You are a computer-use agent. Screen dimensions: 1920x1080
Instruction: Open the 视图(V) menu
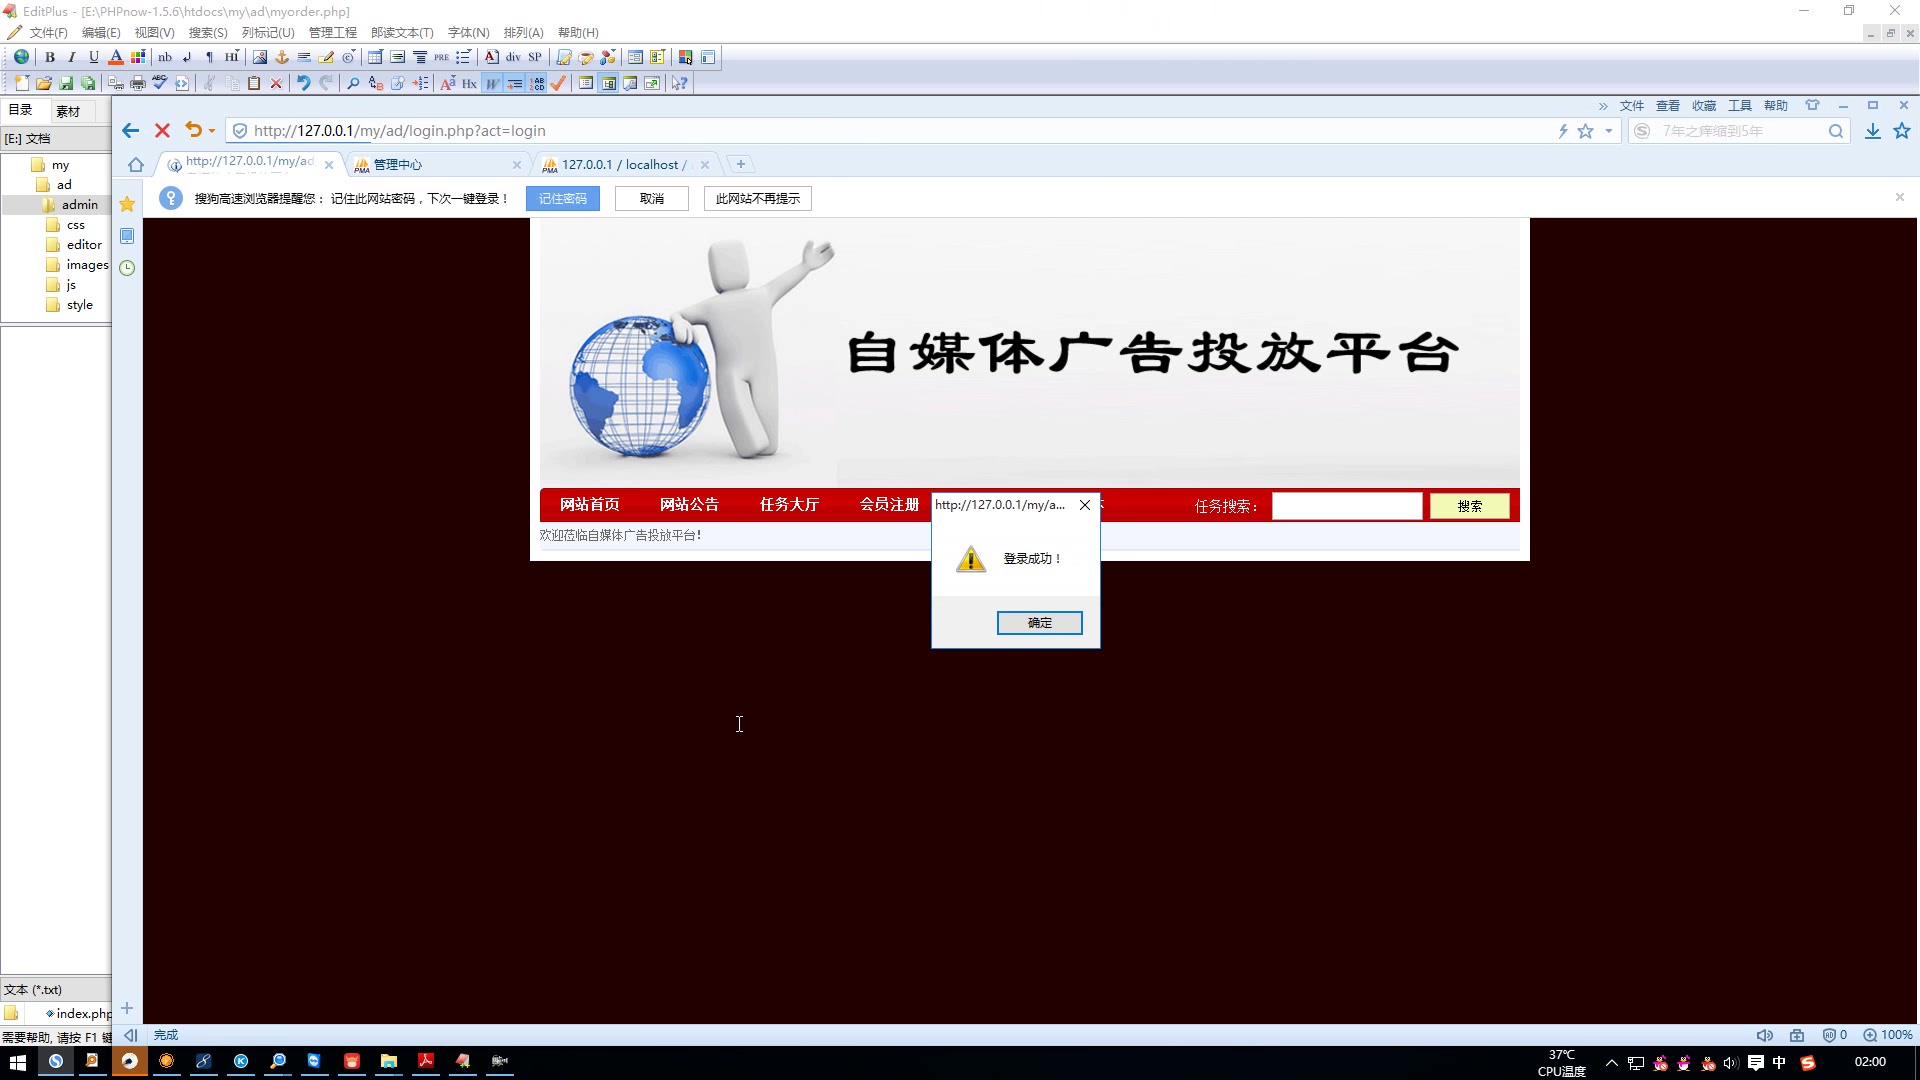pyautogui.click(x=154, y=33)
